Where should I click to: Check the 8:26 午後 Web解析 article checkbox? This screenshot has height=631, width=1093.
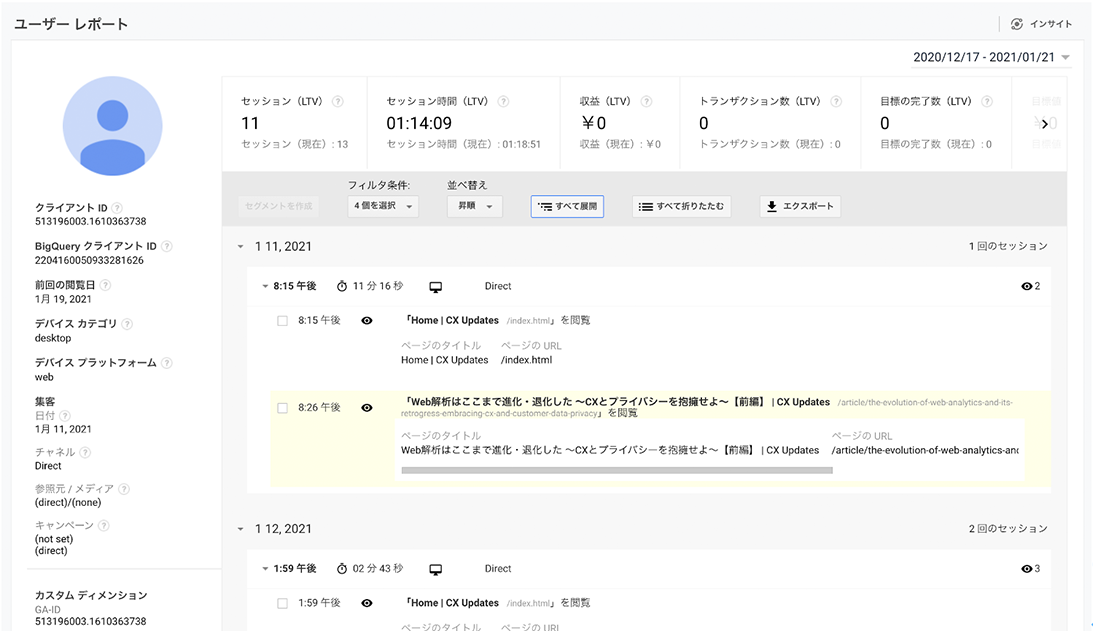(282, 408)
